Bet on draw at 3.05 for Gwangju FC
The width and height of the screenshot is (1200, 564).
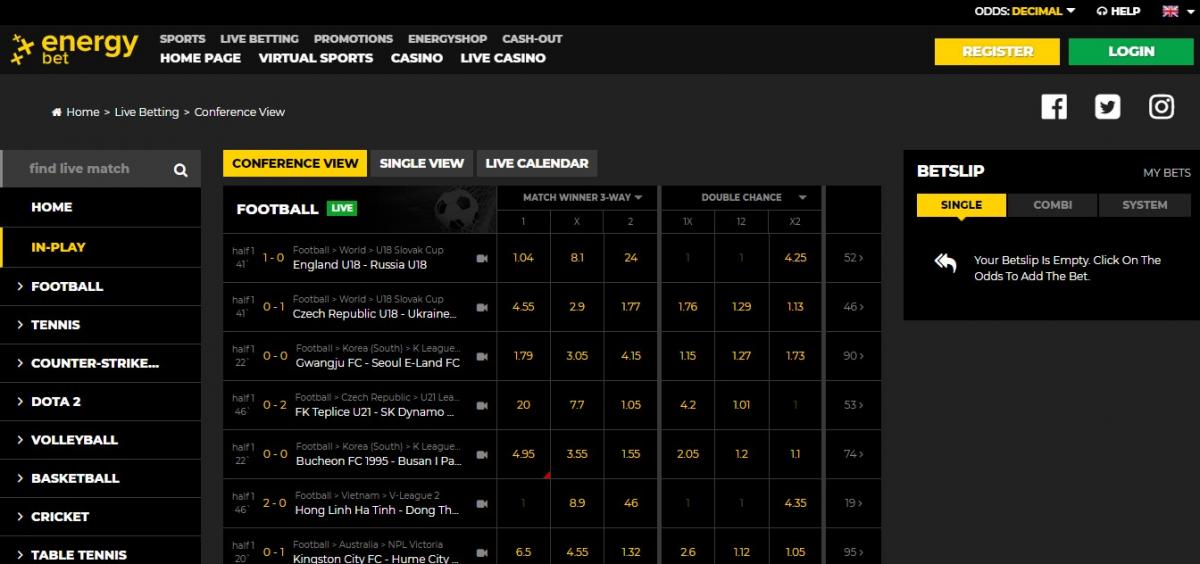577,356
